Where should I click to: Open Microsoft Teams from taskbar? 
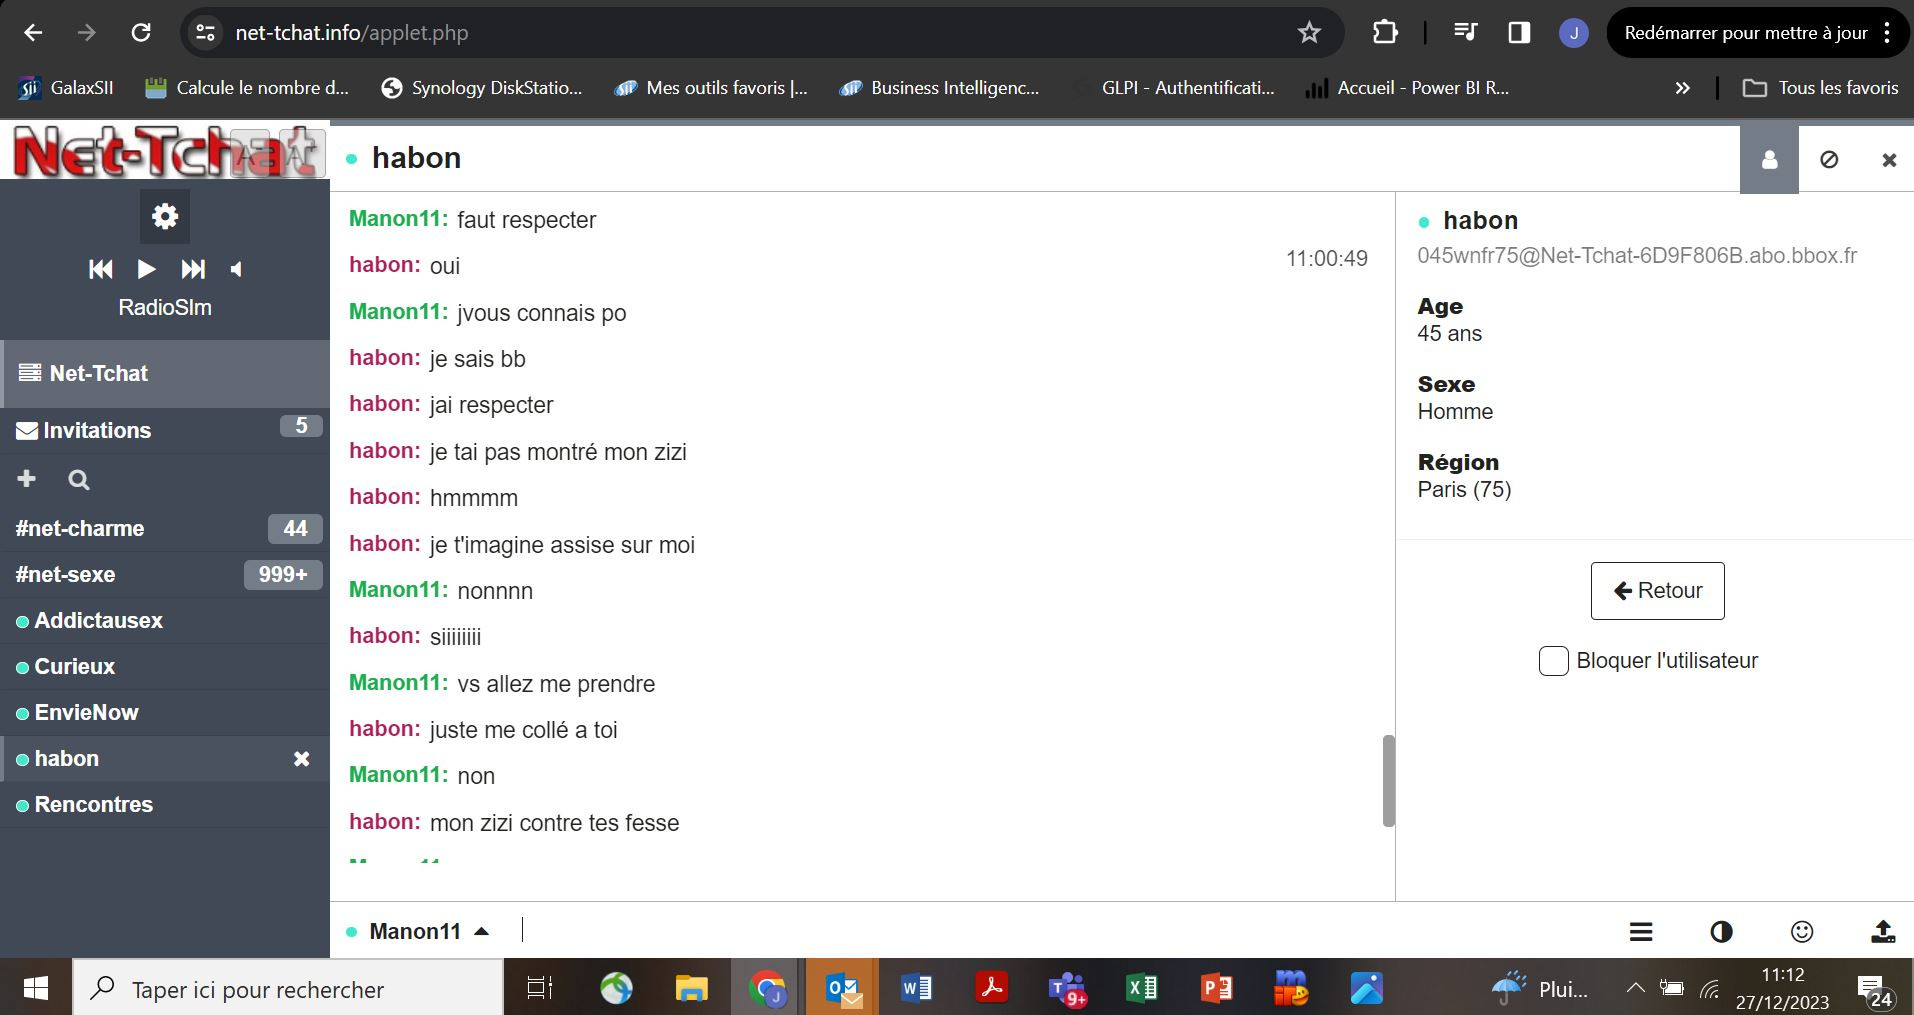[x=1066, y=988]
